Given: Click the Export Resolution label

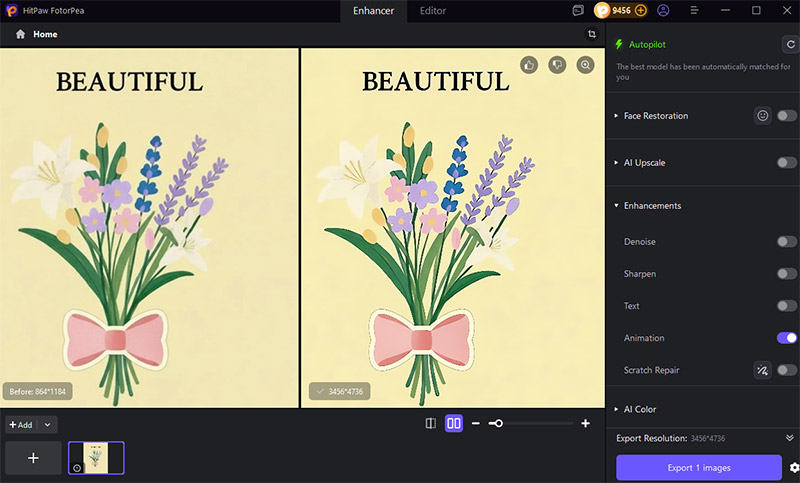Looking at the screenshot, I should pos(652,438).
